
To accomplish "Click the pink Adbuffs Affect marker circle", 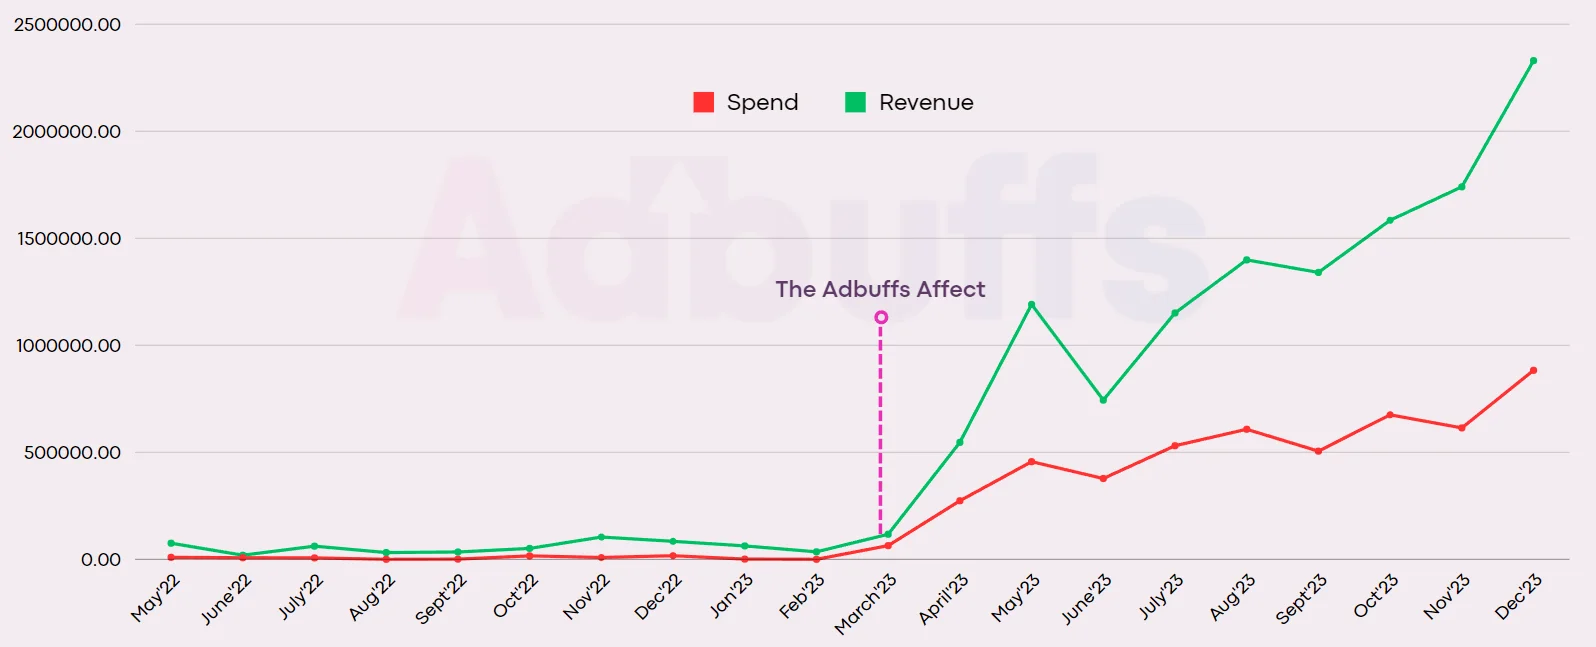I will click(x=881, y=318).
